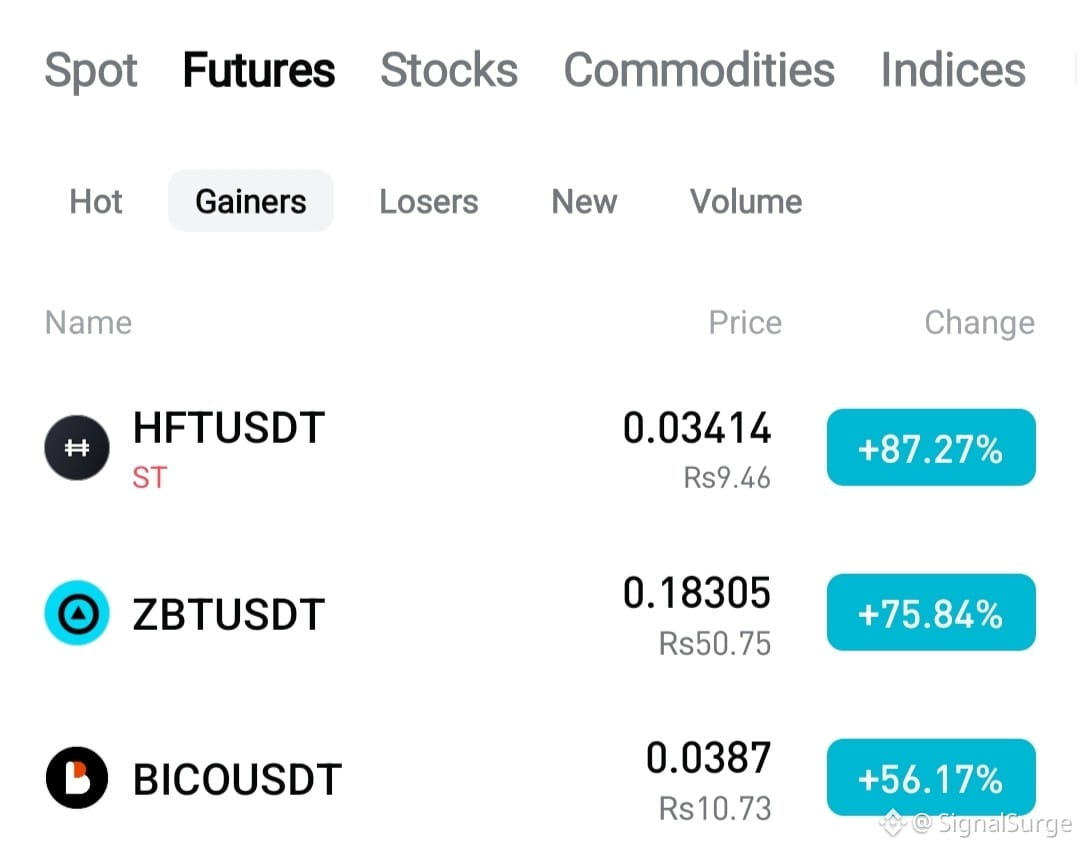The width and height of the screenshot is (1080, 848).
Task: Switch to the Indices tab
Action: (x=953, y=70)
